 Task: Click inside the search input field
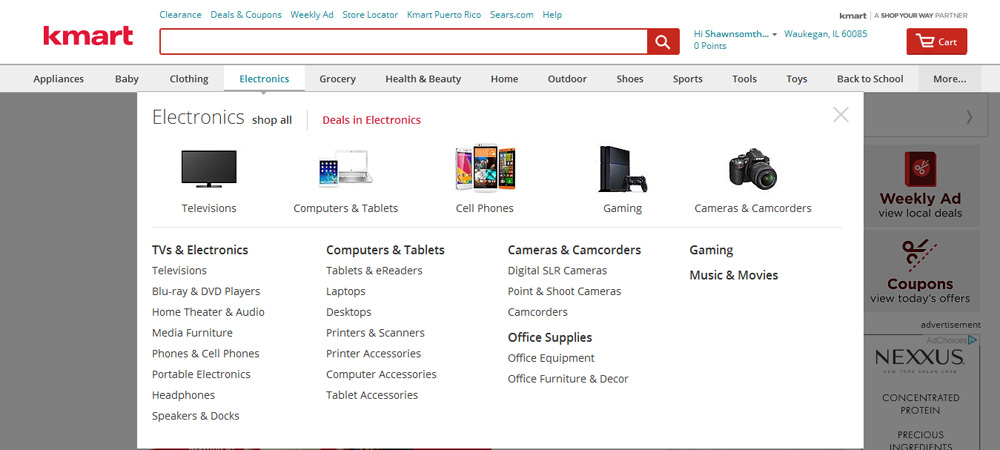pos(404,42)
